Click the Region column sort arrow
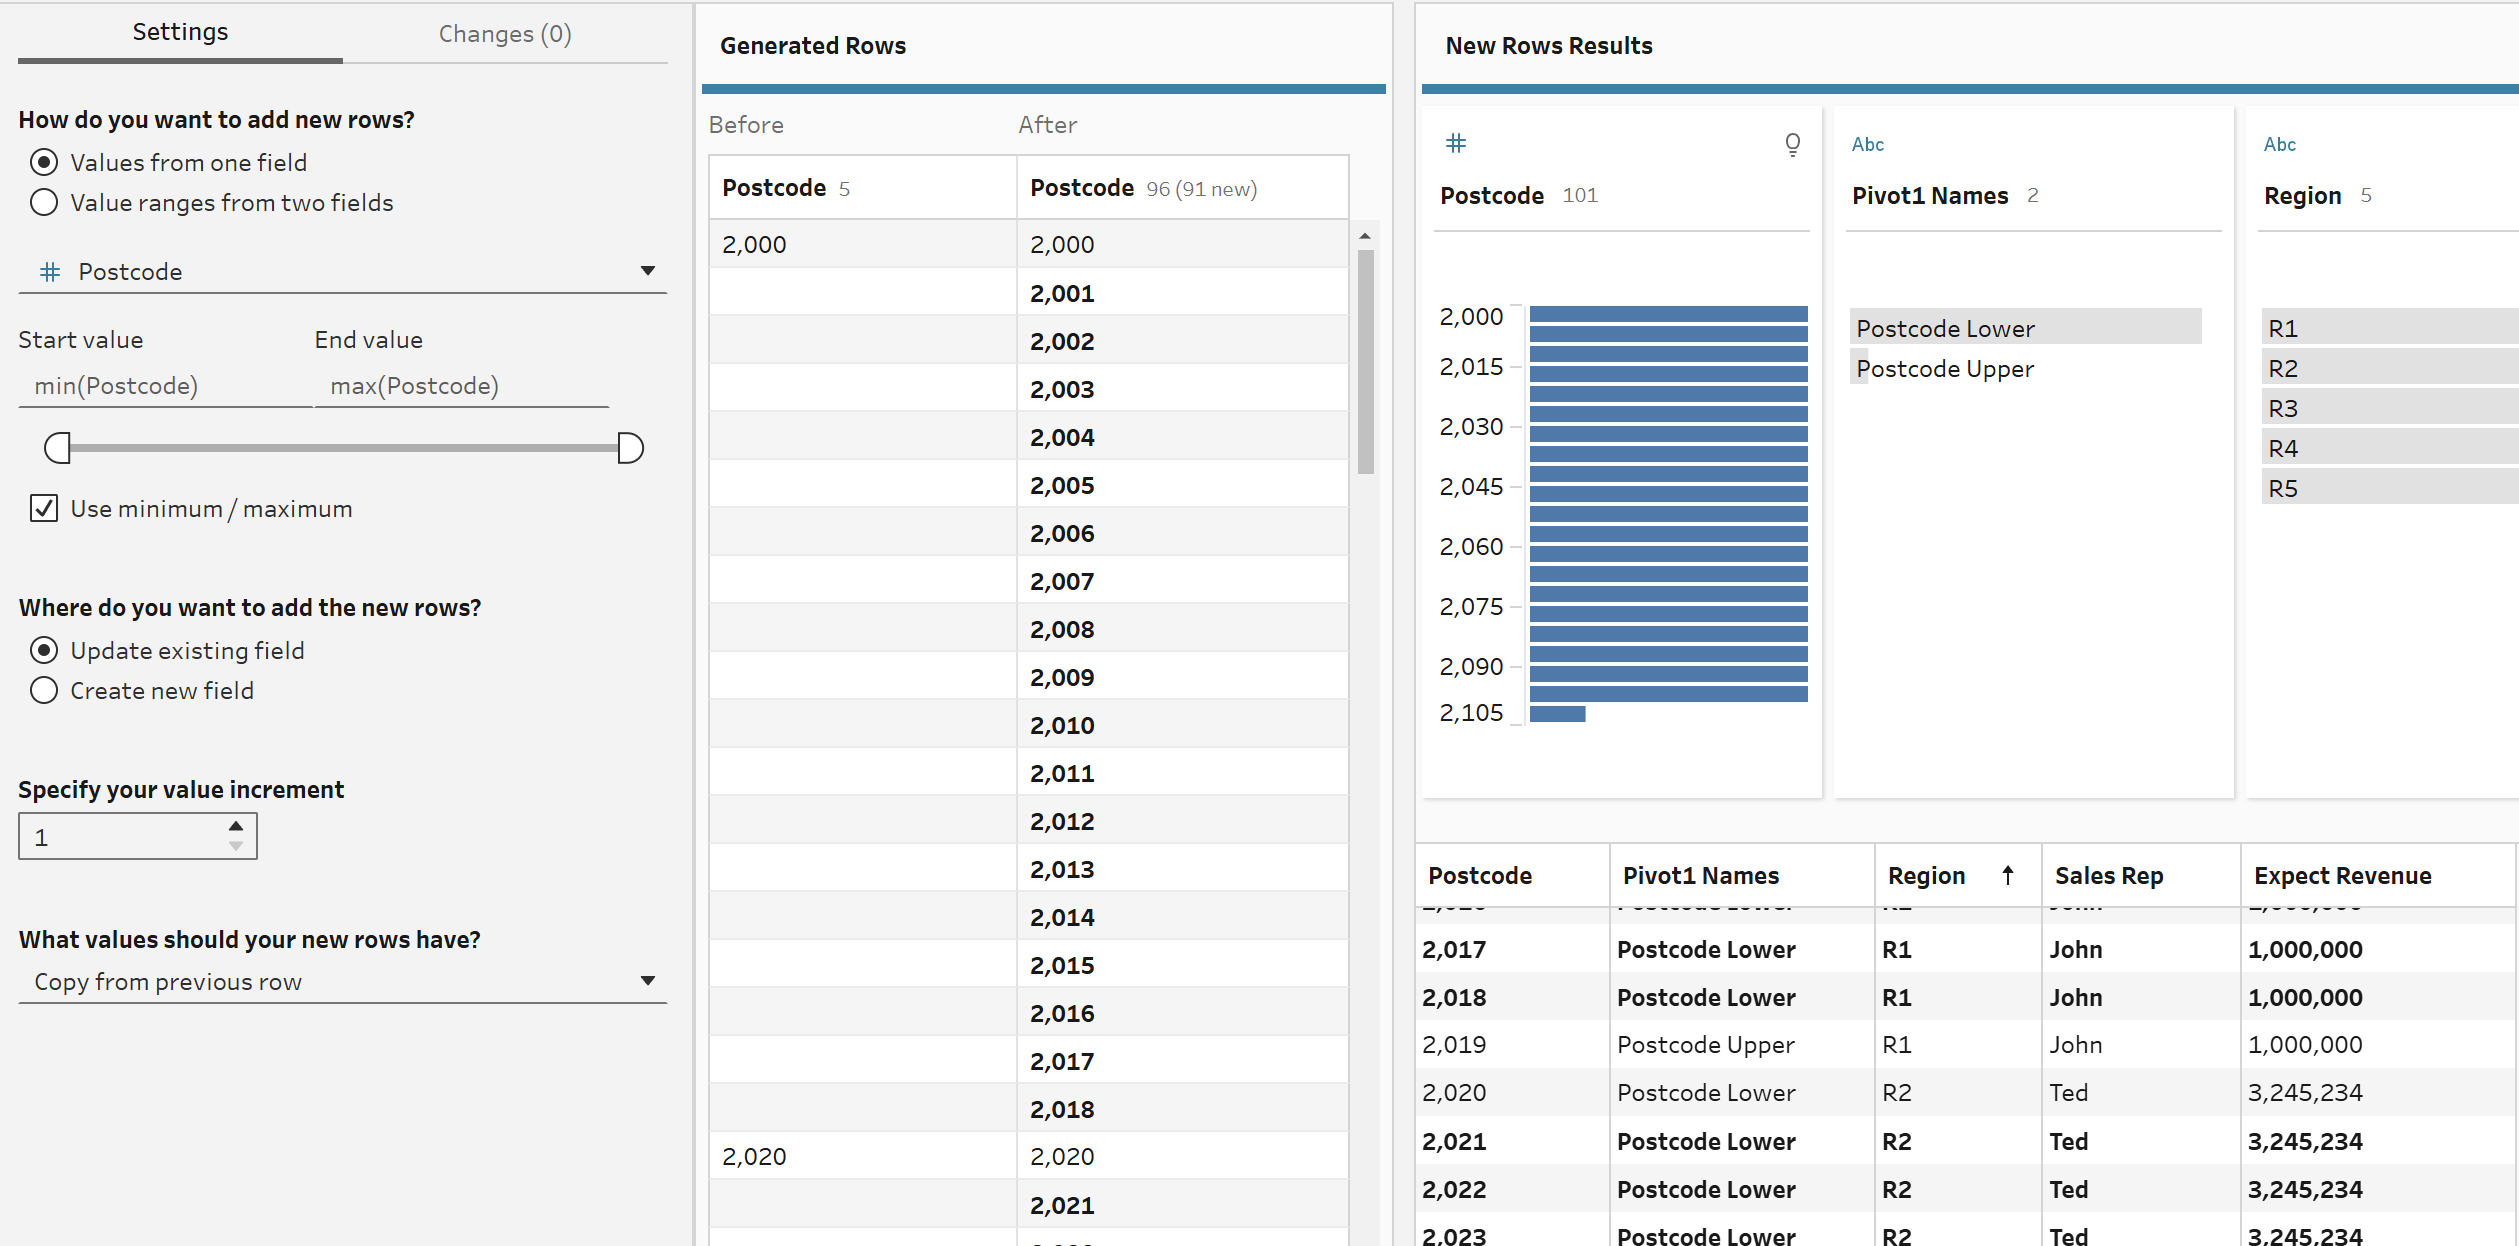 coord(2007,876)
